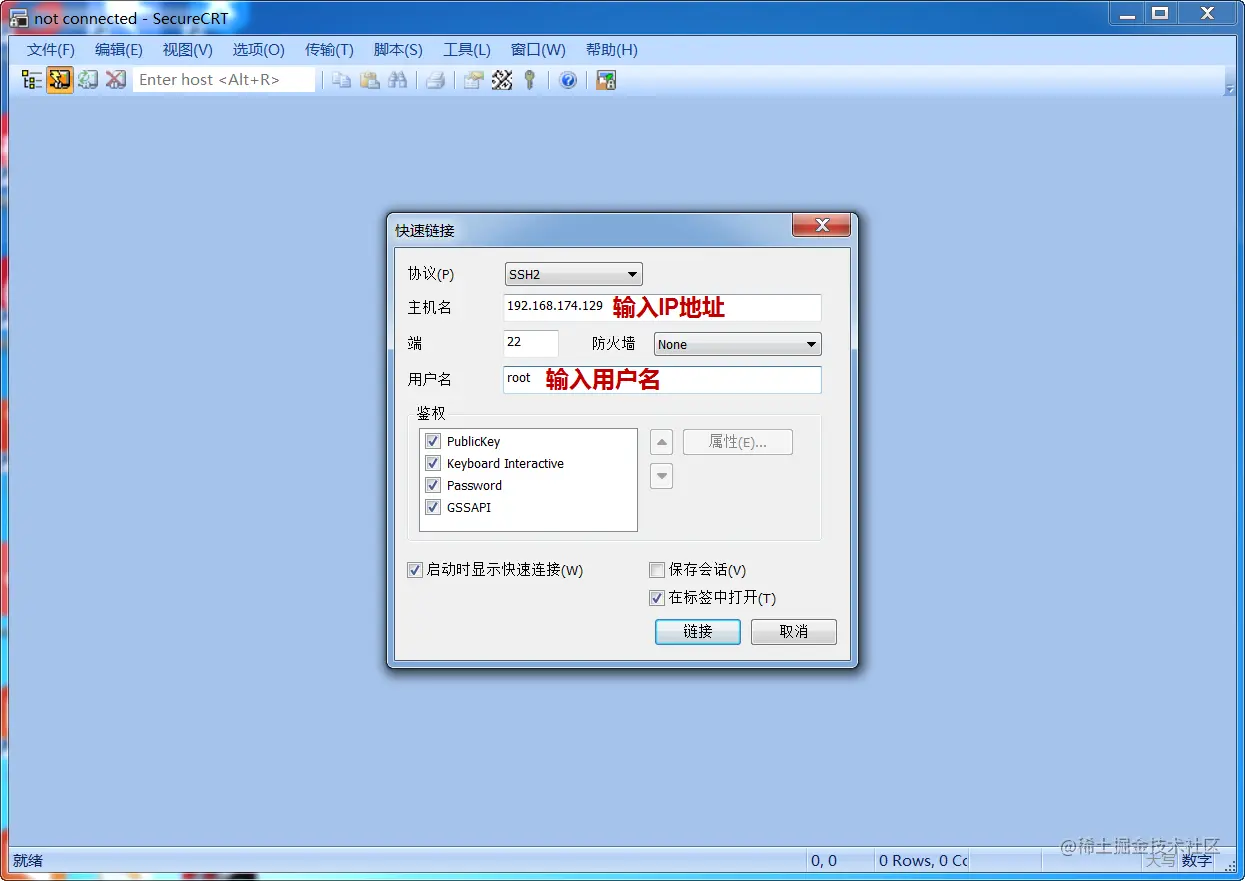1245x881 pixels.
Task: Open the 脚本(S) menu
Action: (x=398, y=50)
